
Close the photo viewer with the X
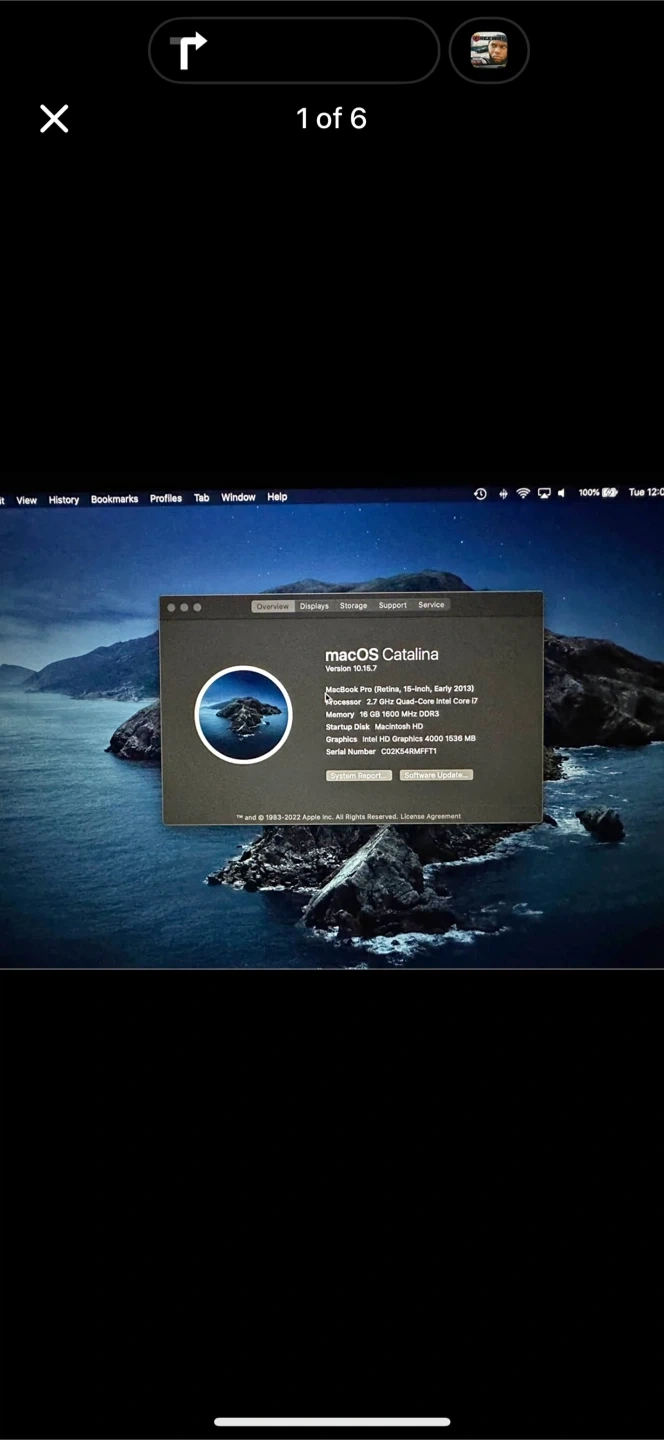click(54, 119)
